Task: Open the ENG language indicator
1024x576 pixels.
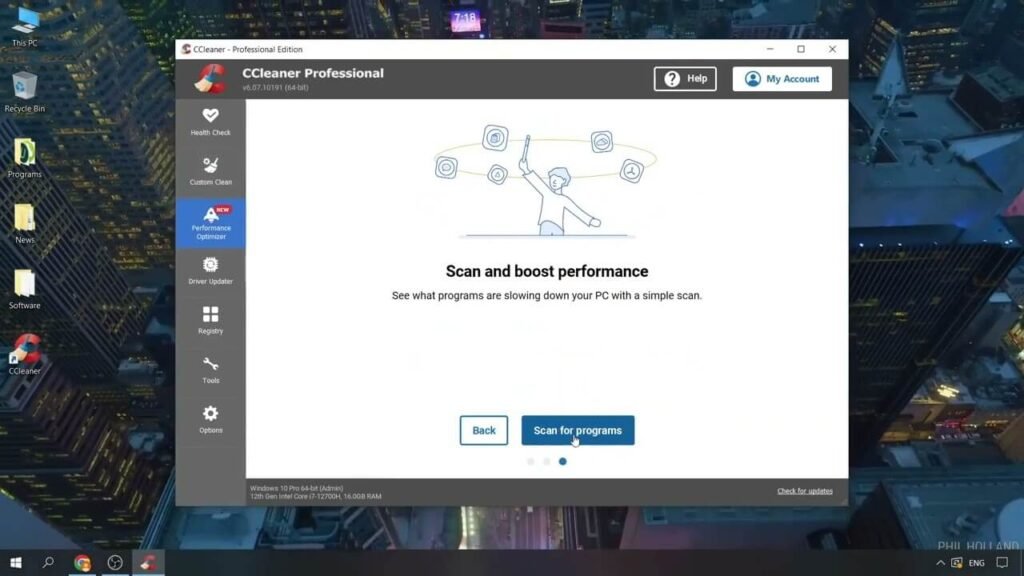Action: pos(976,563)
